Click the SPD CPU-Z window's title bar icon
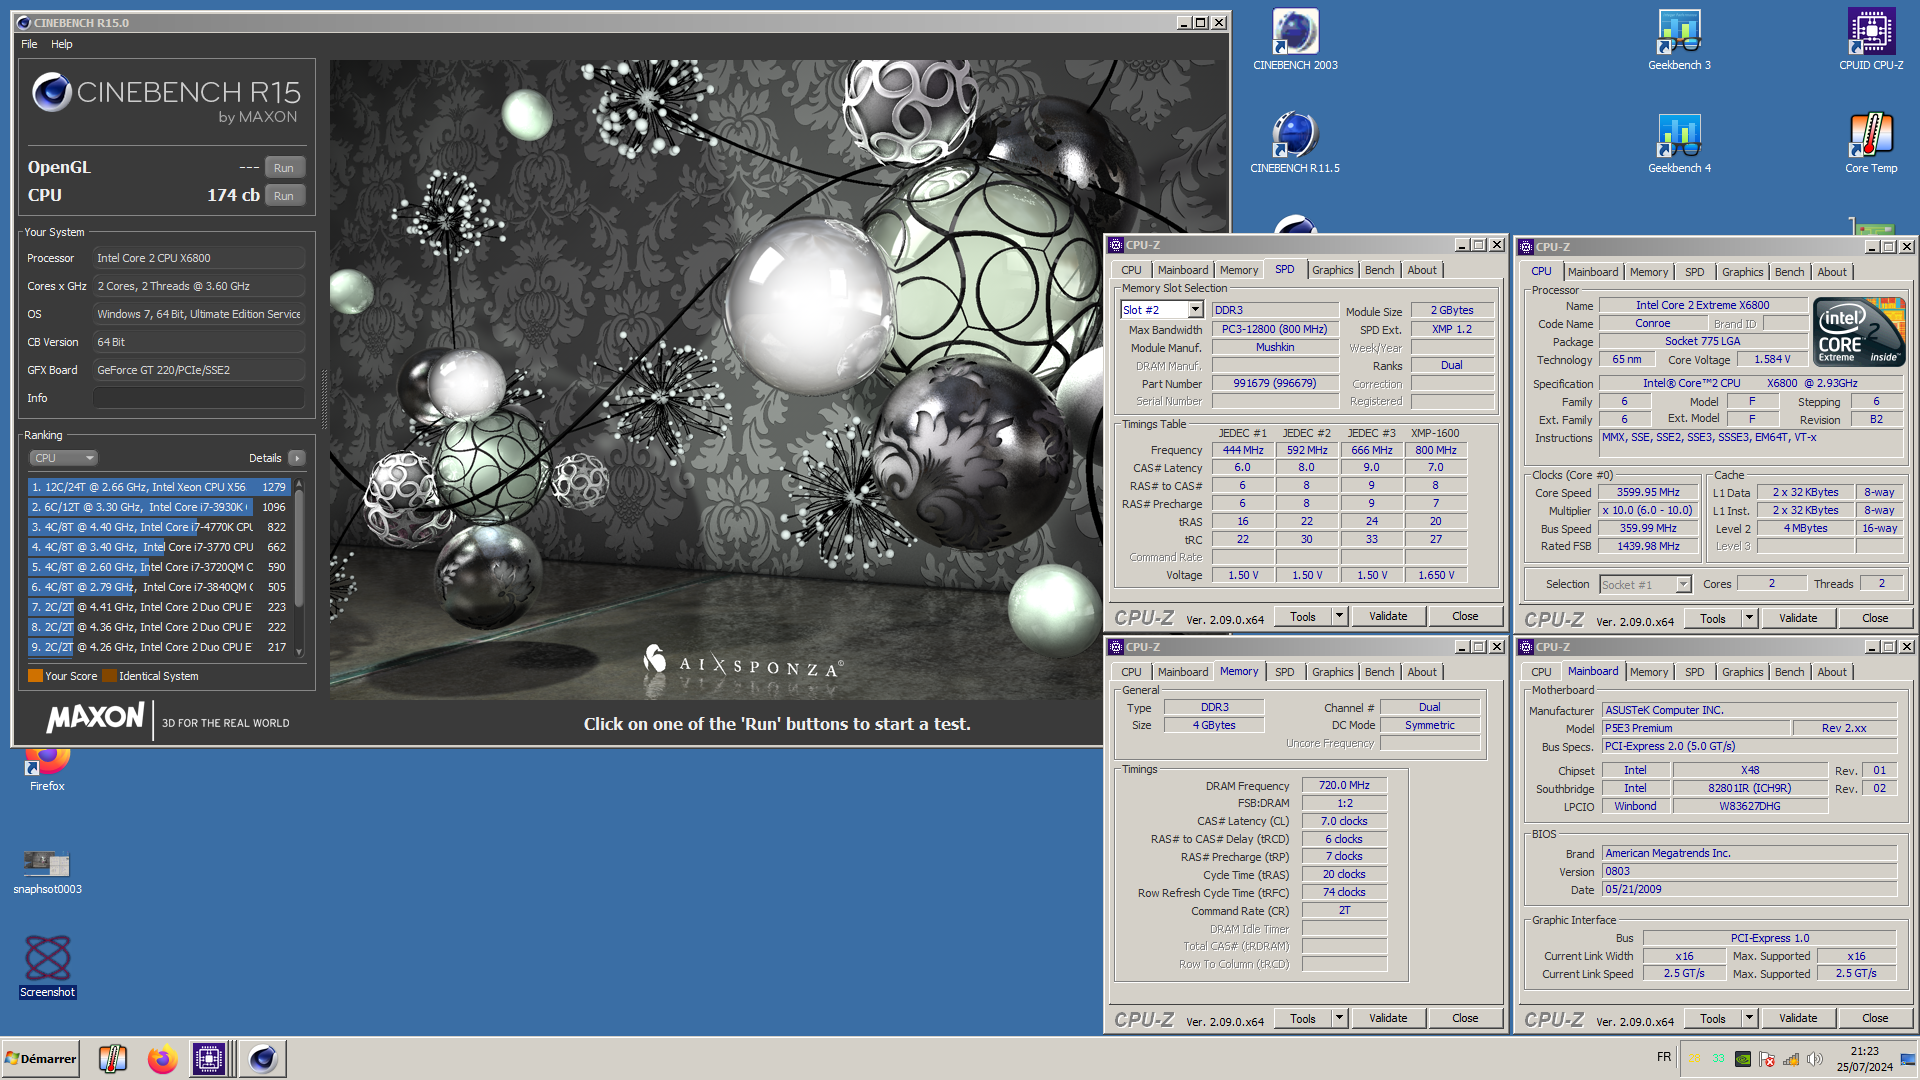 click(x=1116, y=245)
